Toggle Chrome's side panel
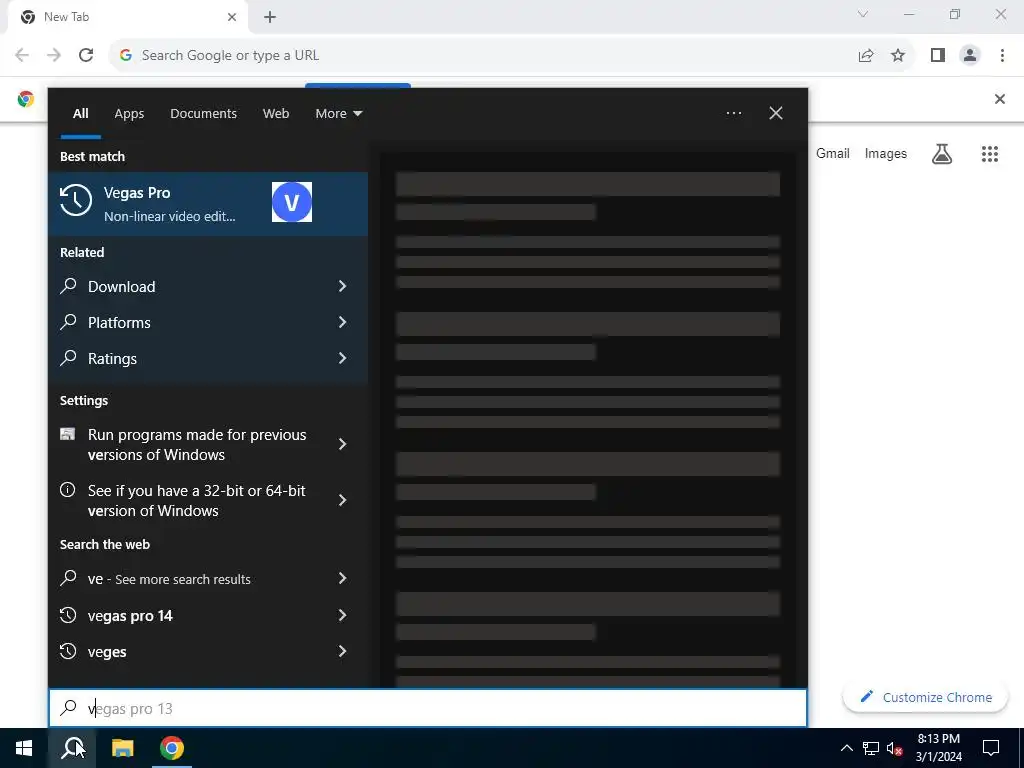The height and width of the screenshot is (768, 1024). (938, 55)
